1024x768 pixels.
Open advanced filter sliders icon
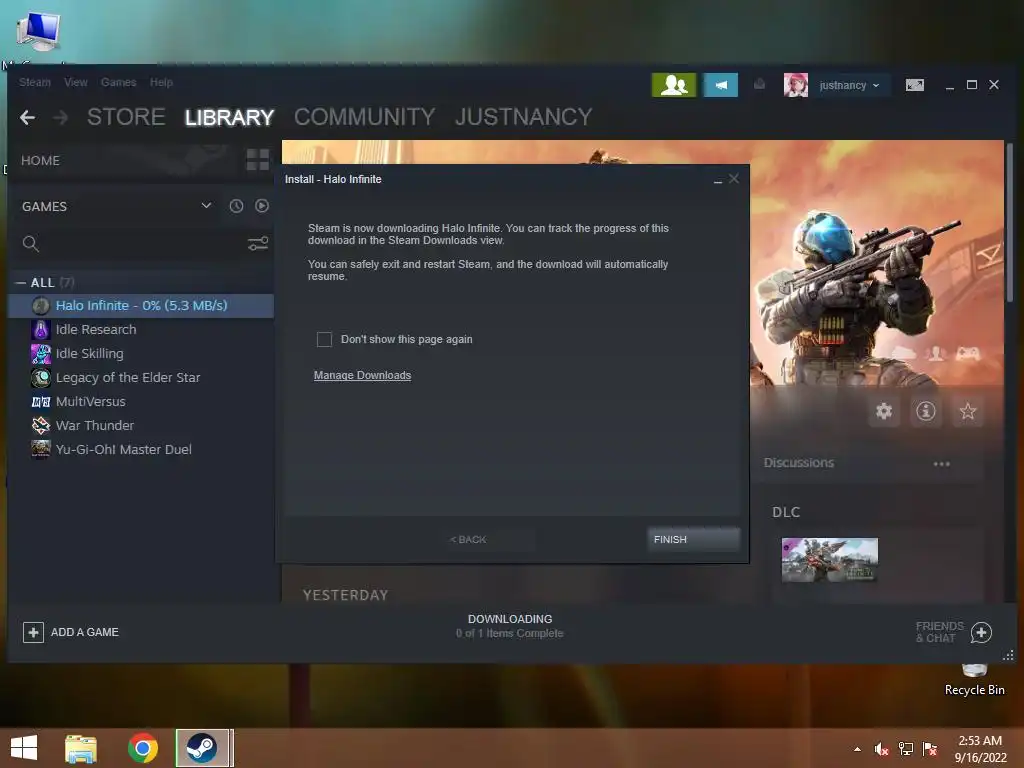(x=258, y=244)
